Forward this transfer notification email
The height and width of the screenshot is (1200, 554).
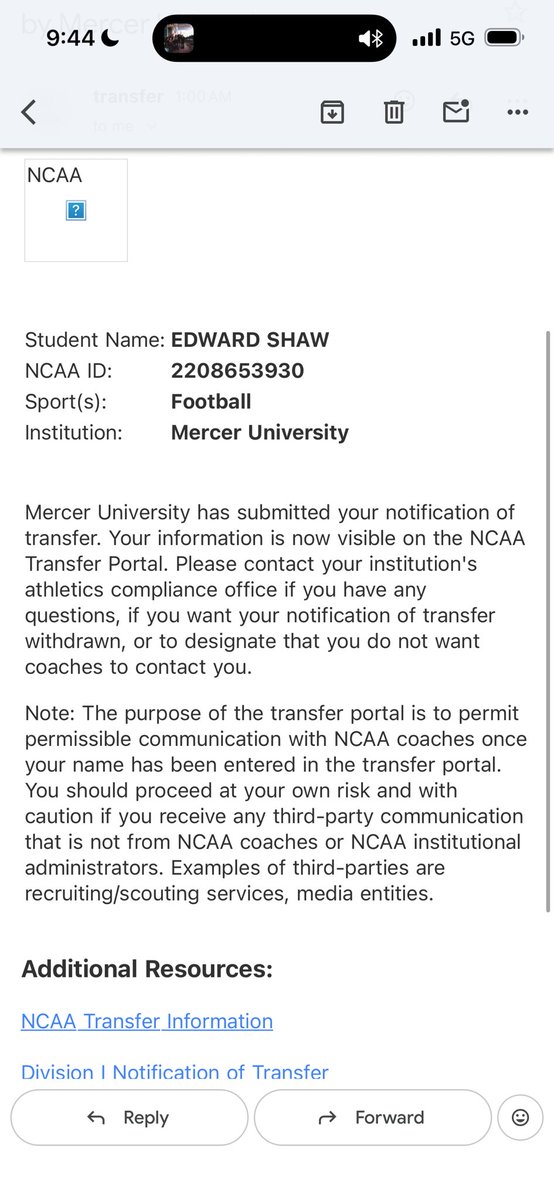pos(371,1118)
